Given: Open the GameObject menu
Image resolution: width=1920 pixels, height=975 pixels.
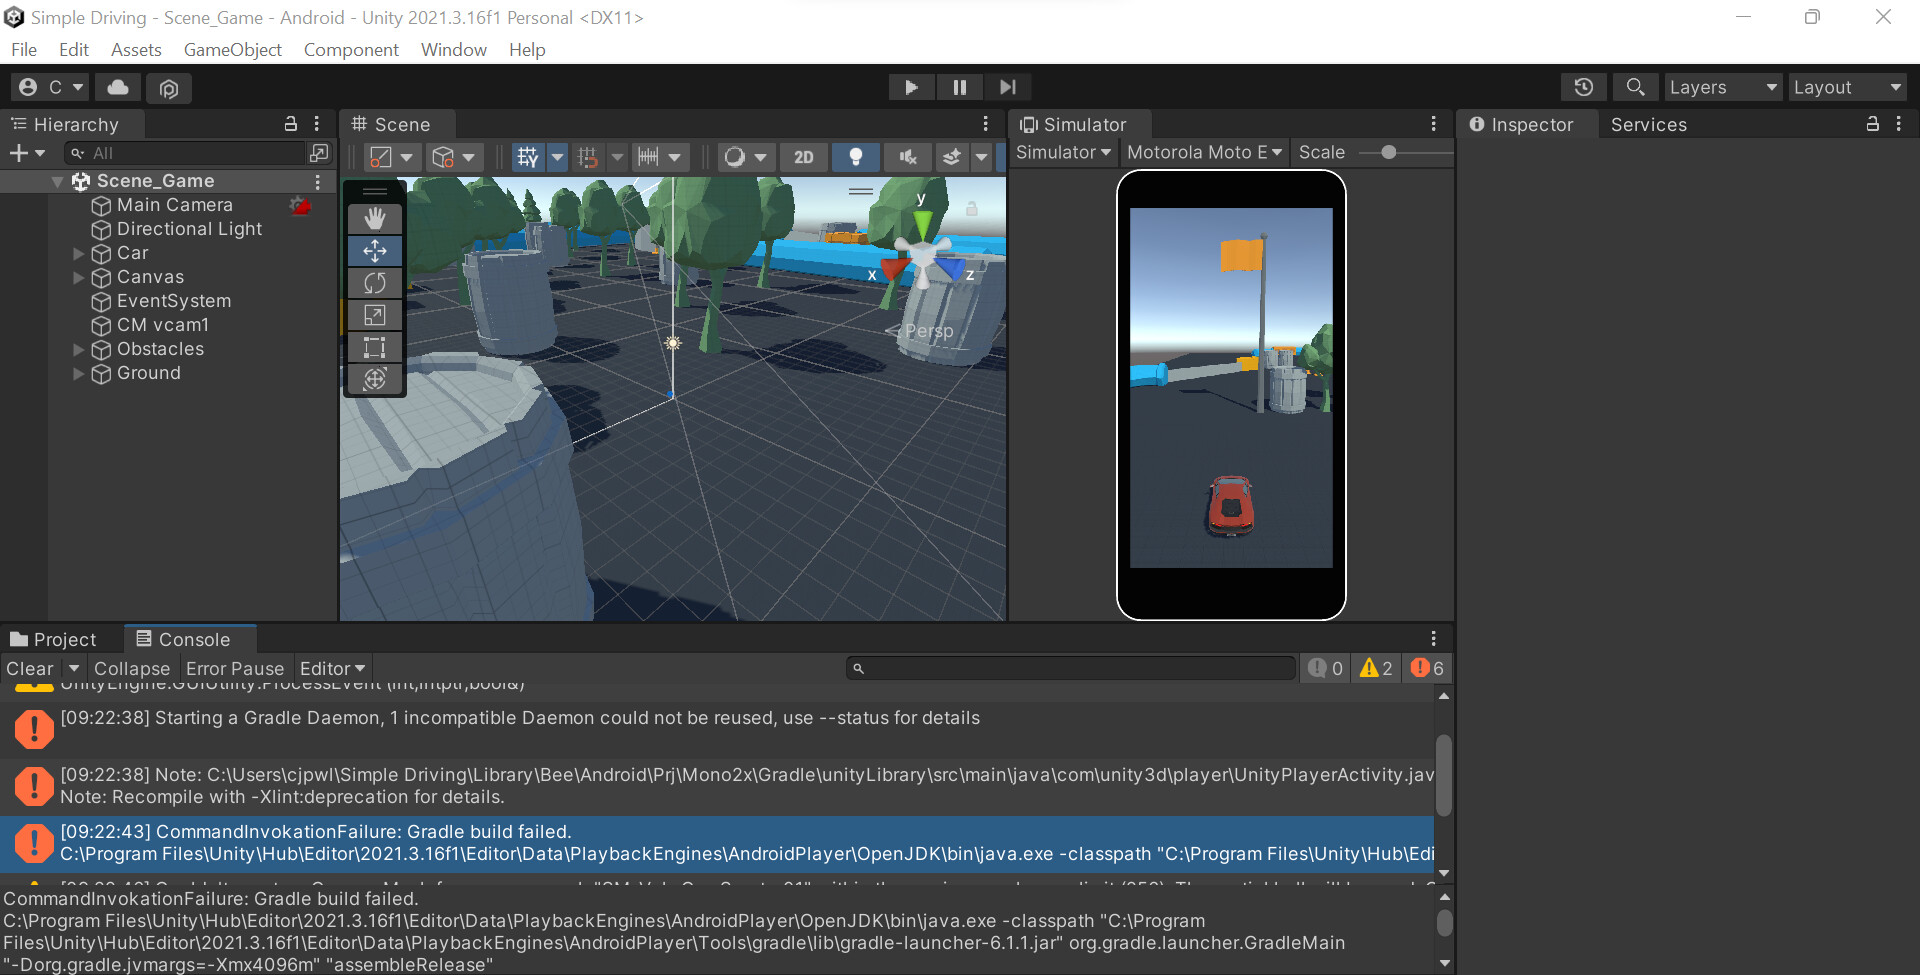Looking at the screenshot, I should tap(232, 50).
